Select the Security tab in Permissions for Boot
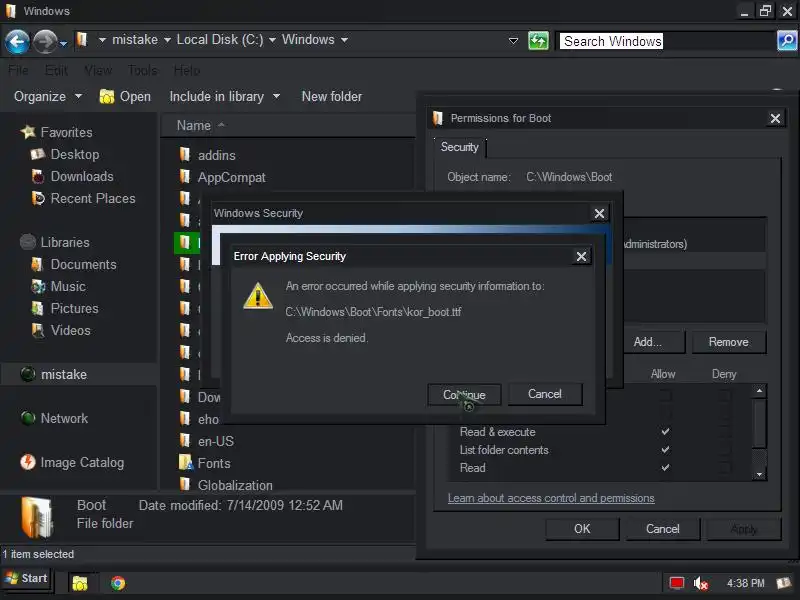 coord(459,147)
